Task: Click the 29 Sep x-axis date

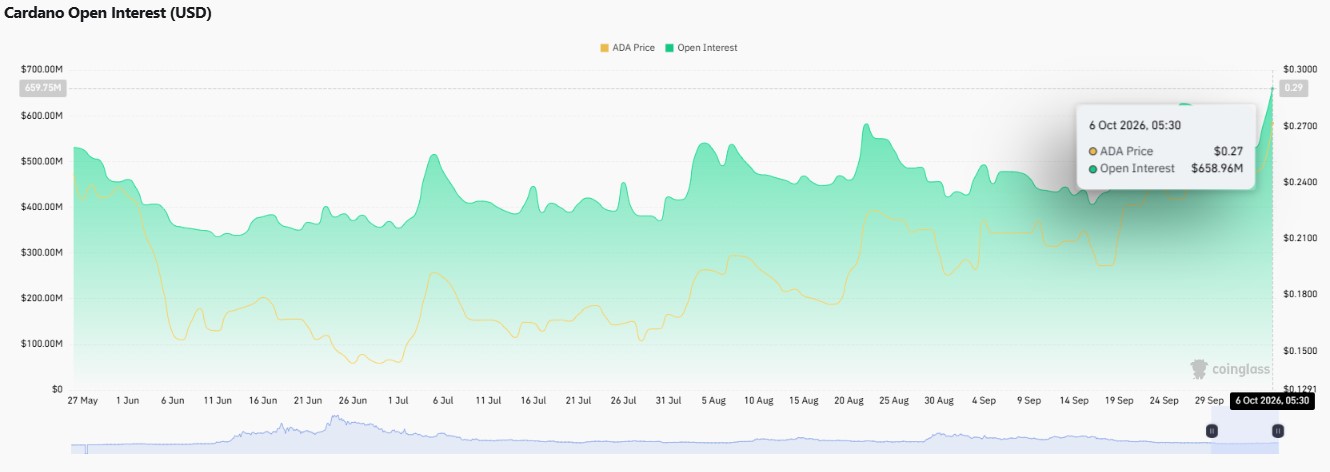Action: 1208,400
